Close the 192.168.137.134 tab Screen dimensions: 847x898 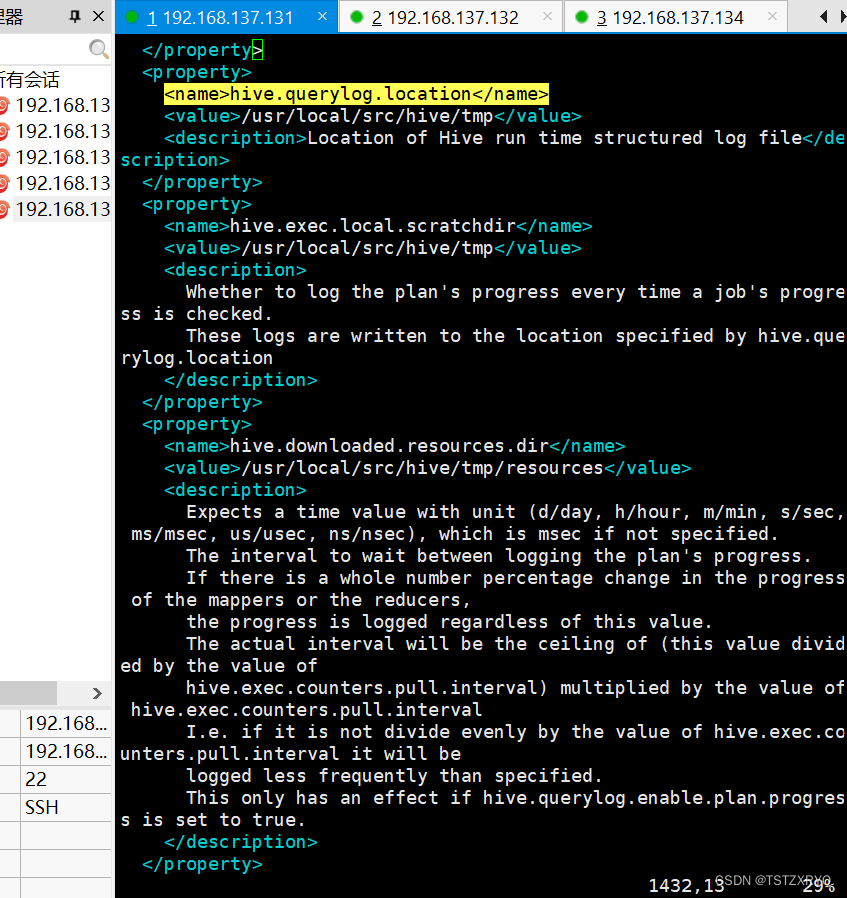[x=773, y=17]
